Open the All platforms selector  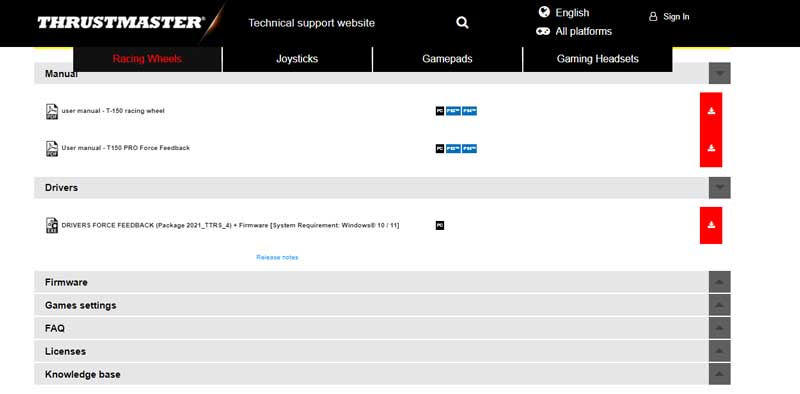point(583,32)
